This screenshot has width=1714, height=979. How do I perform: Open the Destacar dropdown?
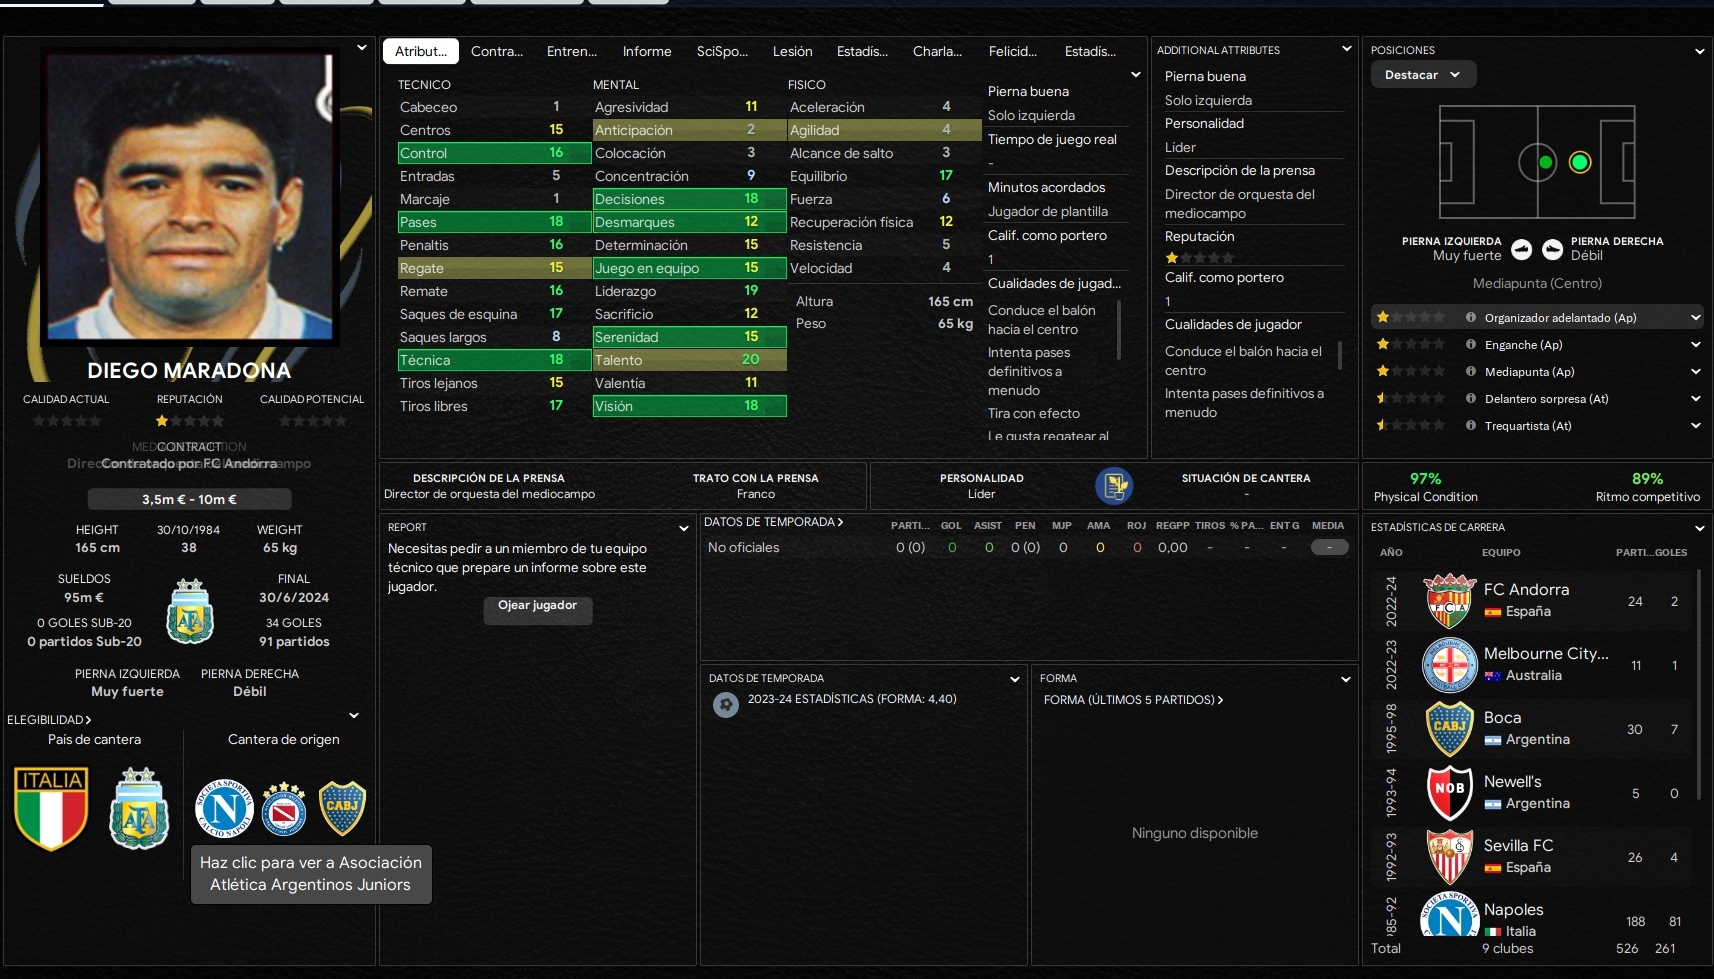coord(1423,75)
